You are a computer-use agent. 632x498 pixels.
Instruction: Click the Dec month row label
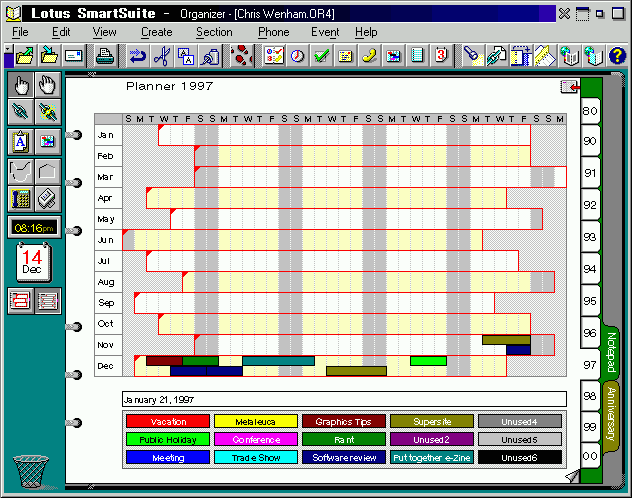[x=108, y=366]
